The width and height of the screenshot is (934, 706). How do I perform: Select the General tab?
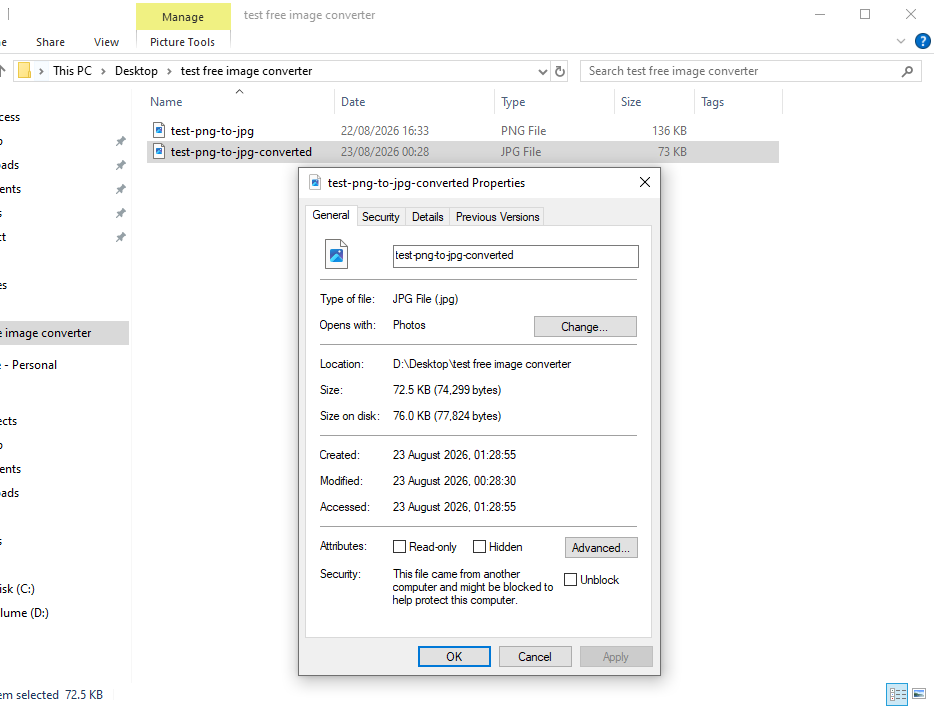331,215
